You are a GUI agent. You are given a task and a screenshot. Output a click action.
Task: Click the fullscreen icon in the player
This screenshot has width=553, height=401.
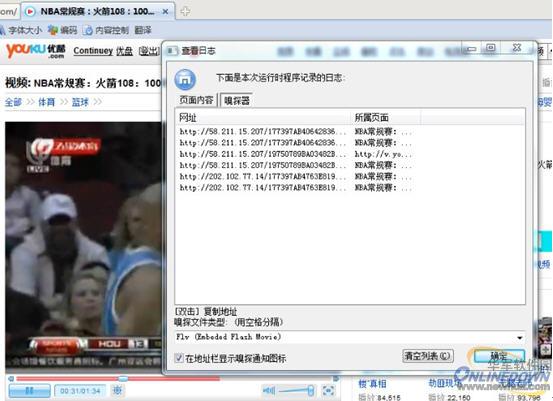(x=328, y=390)
